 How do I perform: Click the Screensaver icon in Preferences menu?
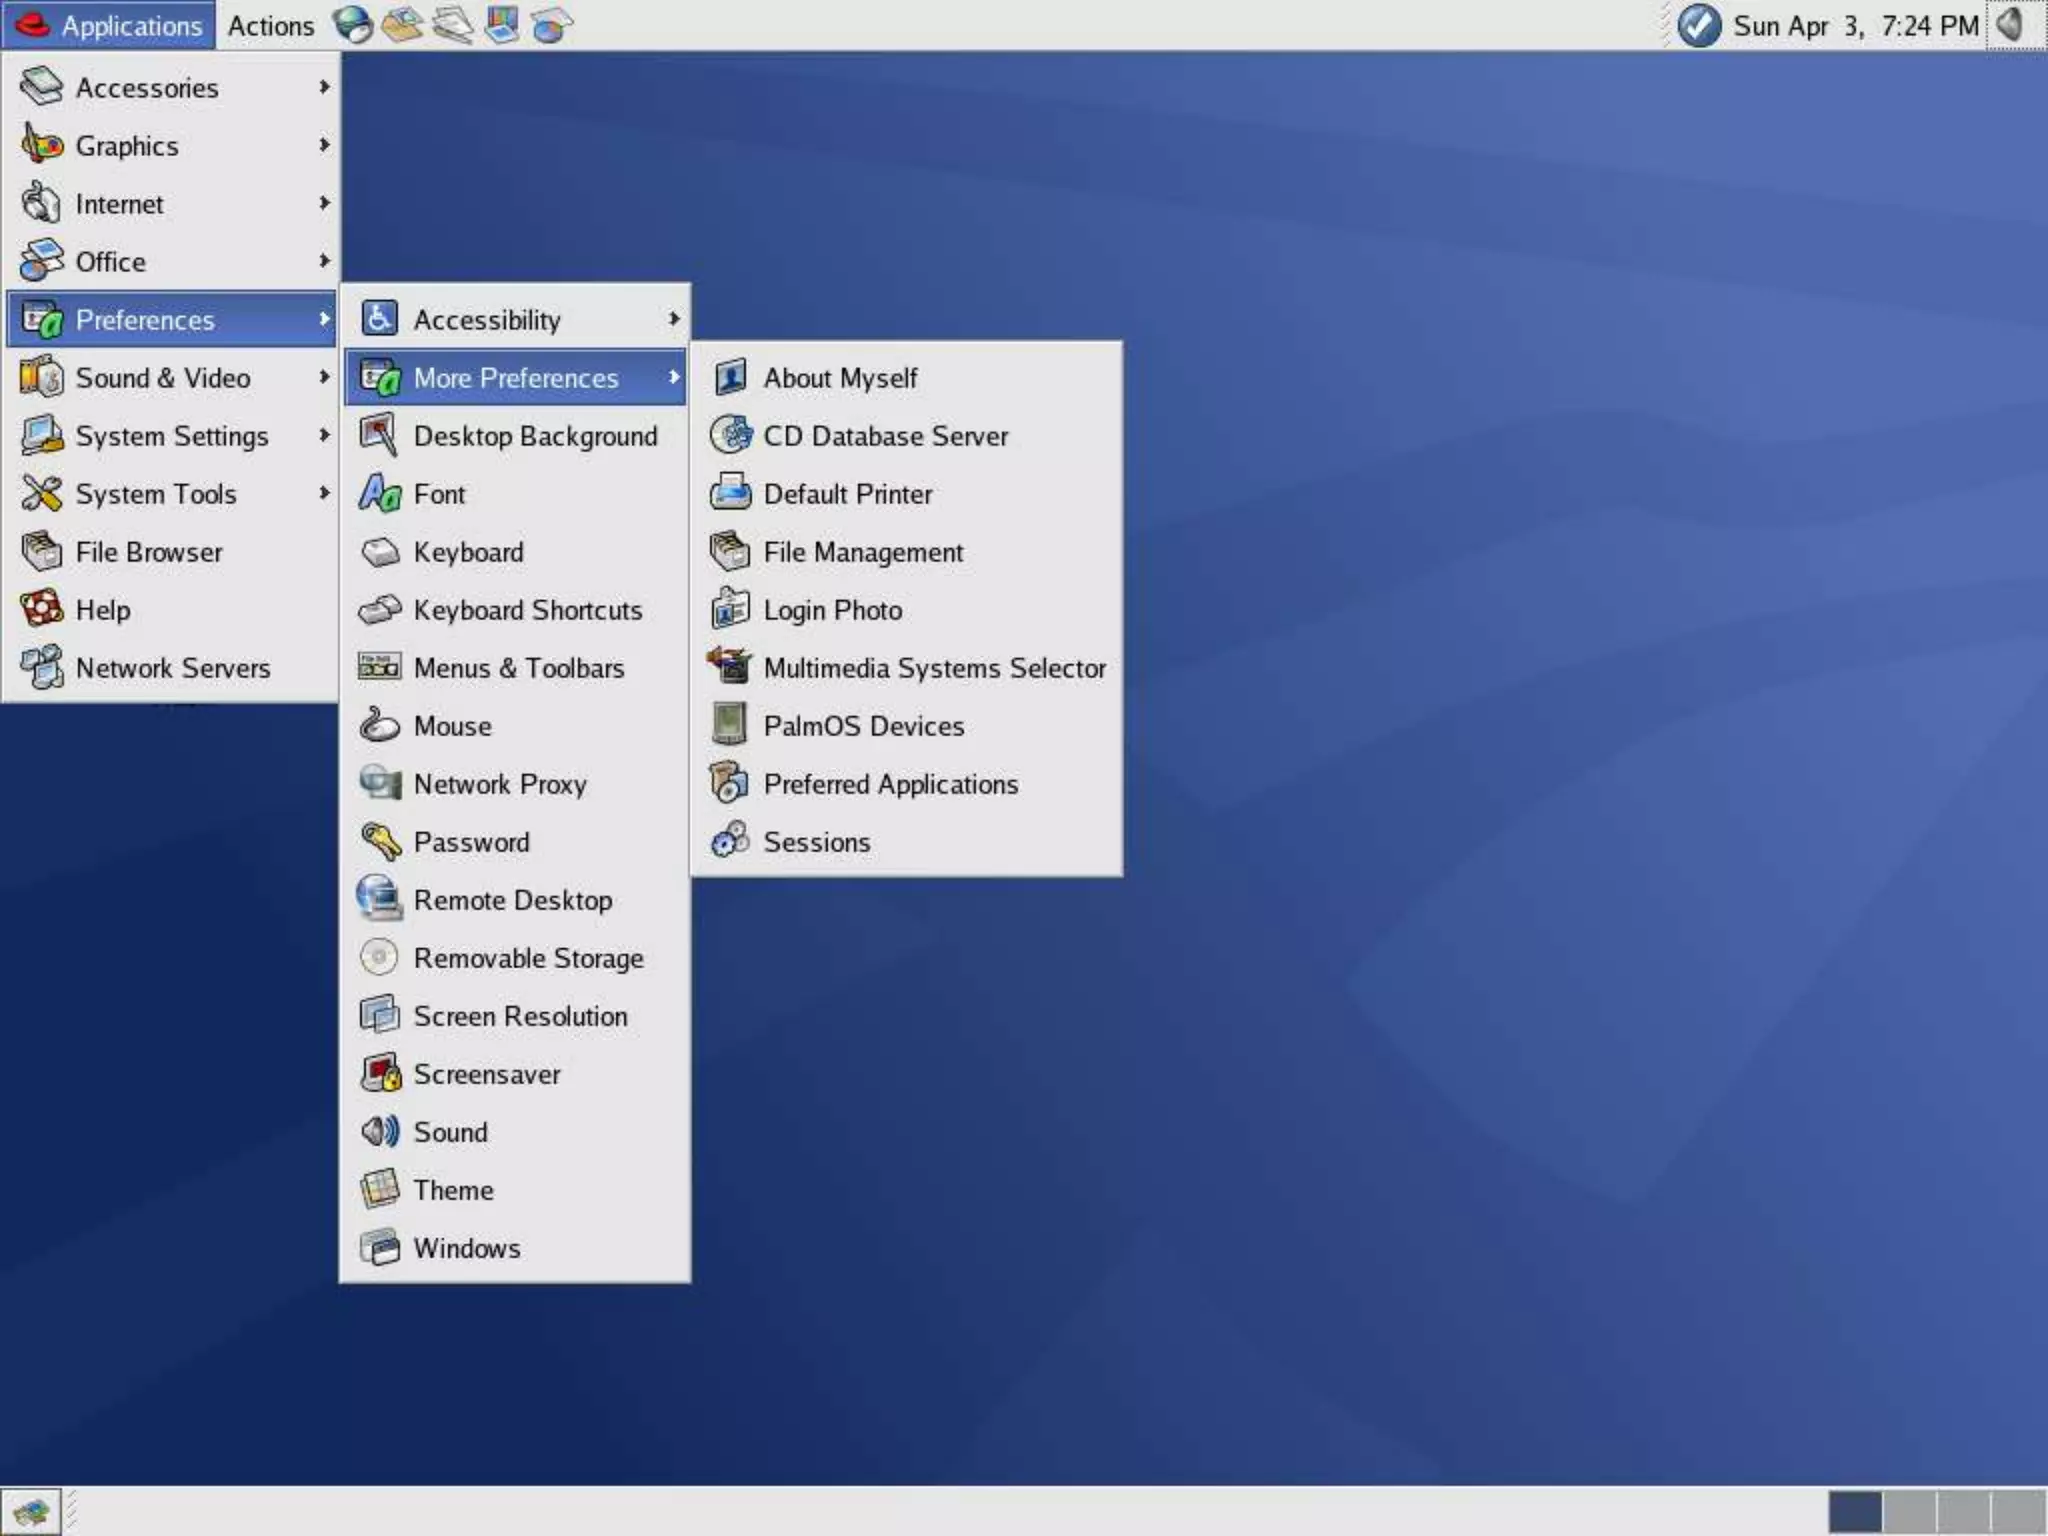point(380,1074)
